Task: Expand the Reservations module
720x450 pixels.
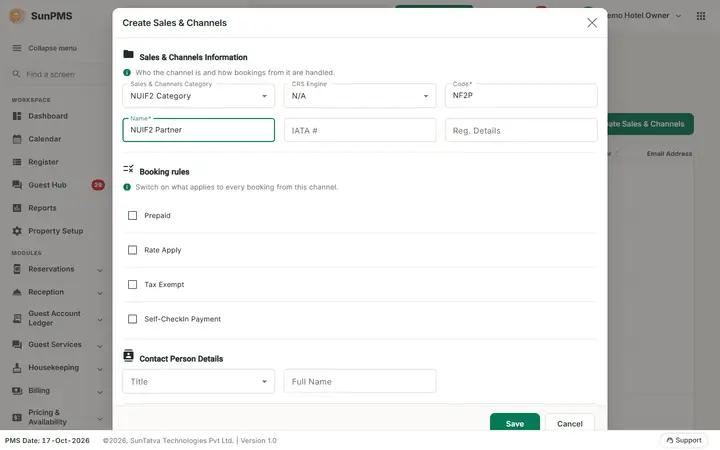Action: click(100, 270)
